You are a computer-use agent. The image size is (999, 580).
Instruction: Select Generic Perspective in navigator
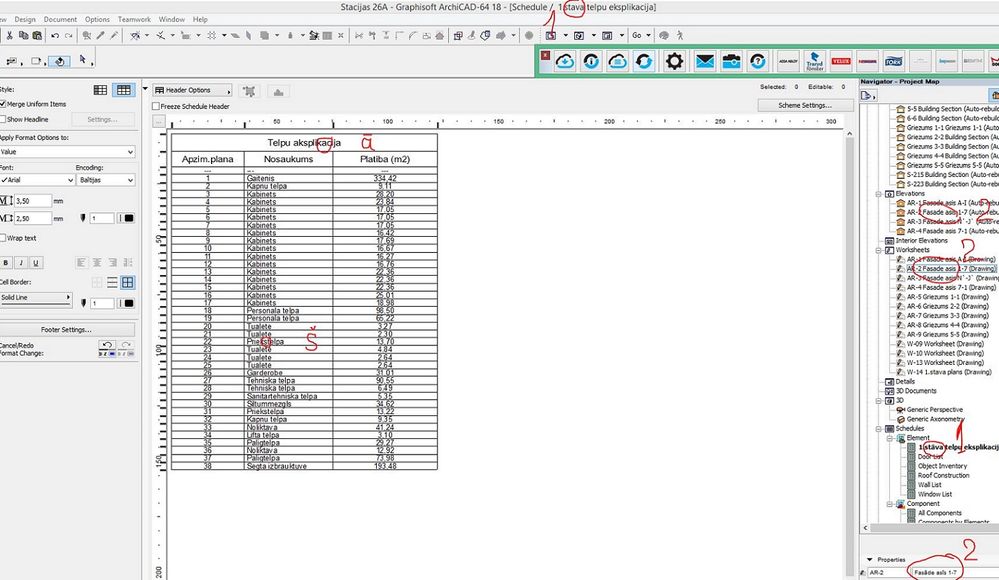pyautogui.click(x=934, y=410)
